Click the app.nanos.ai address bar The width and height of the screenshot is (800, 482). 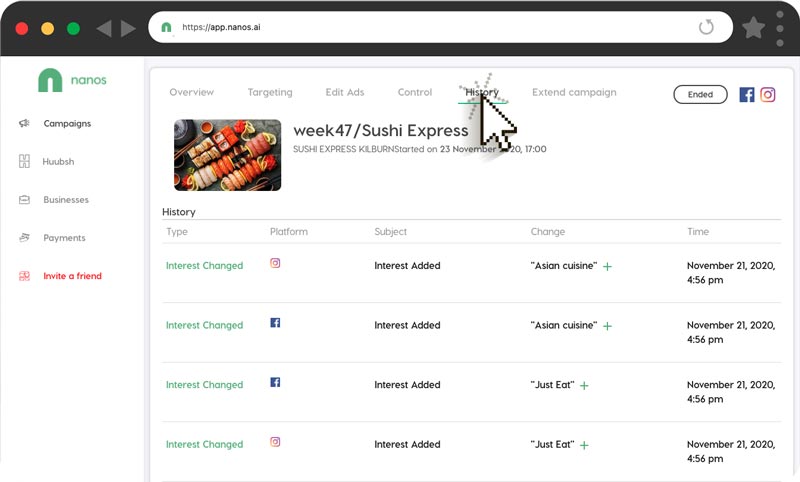pos(440,27)
